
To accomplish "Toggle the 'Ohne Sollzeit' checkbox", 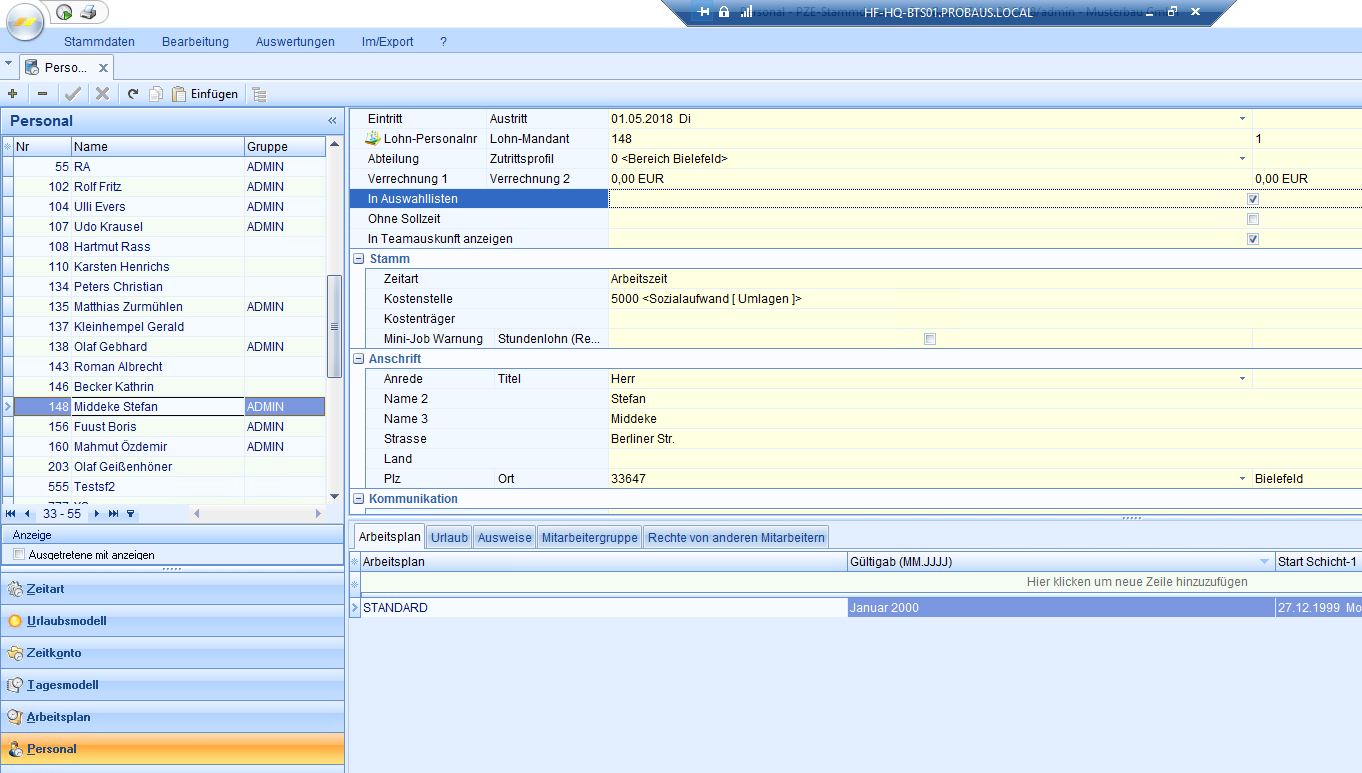I will coord(1252,219).
